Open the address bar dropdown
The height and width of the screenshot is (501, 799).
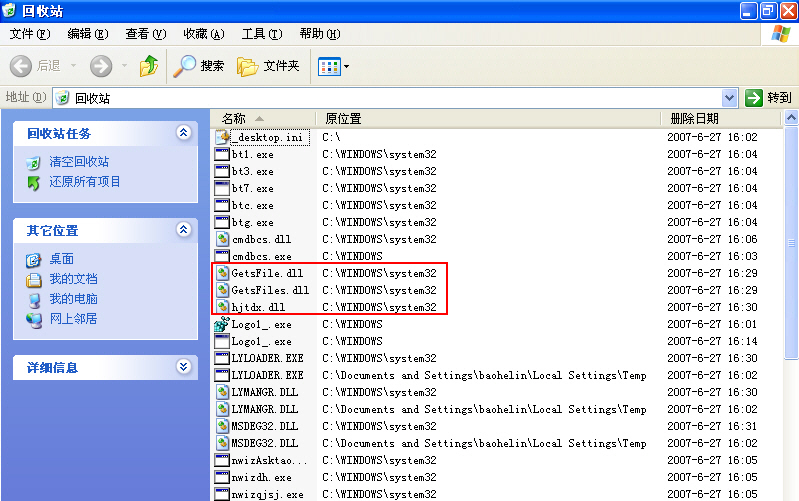(x=730, y=97)
